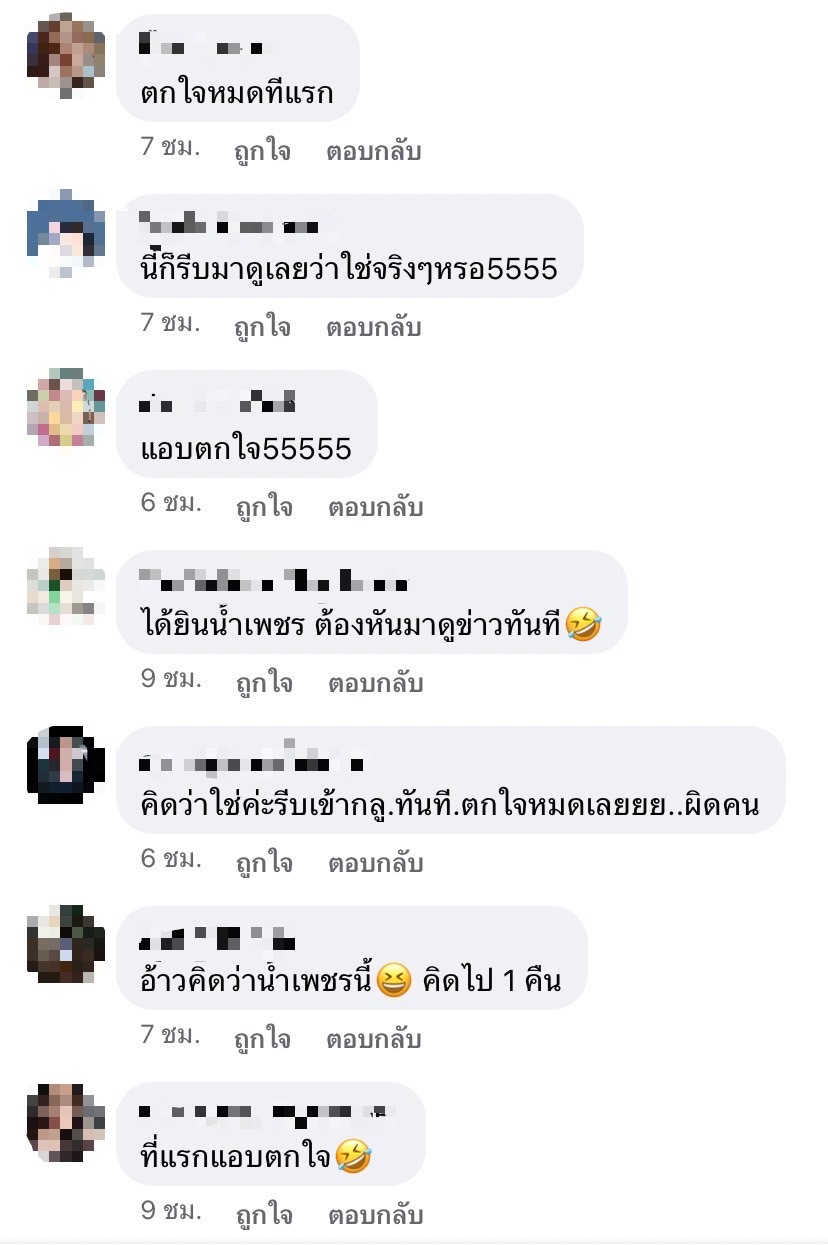Click the laughing emoji in ที่แรกแอบตกใจ comment
The image size is (828, 1245).
click(353, 1158)
